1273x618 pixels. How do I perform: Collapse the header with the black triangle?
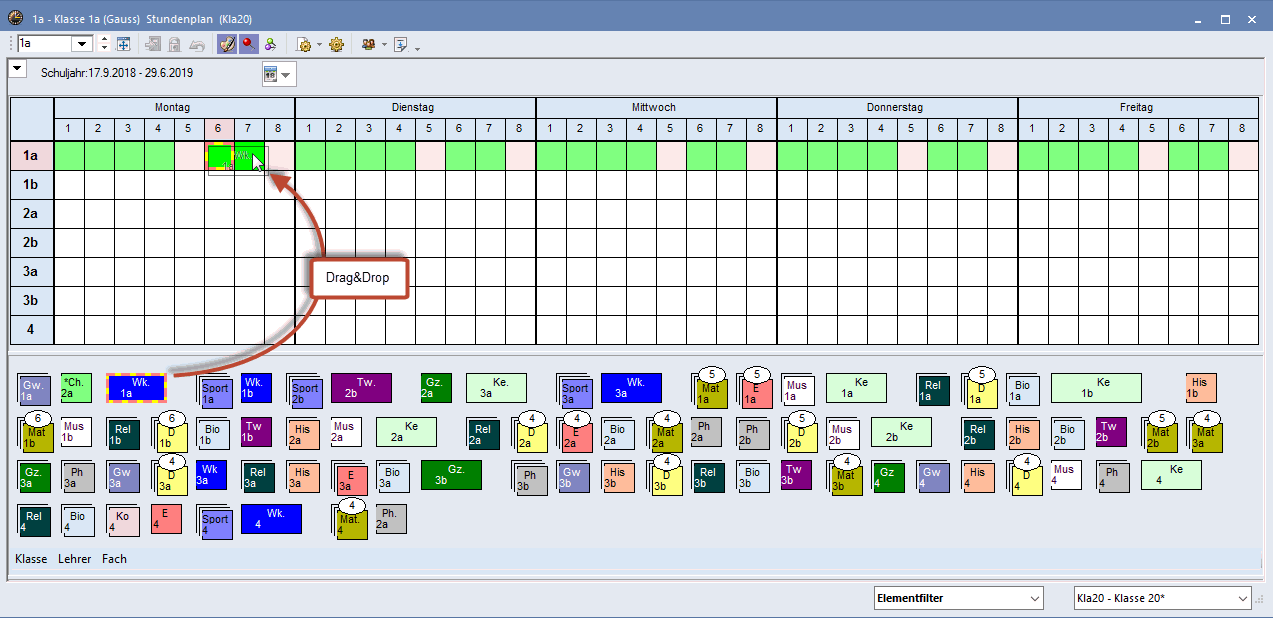coord(17,68)
